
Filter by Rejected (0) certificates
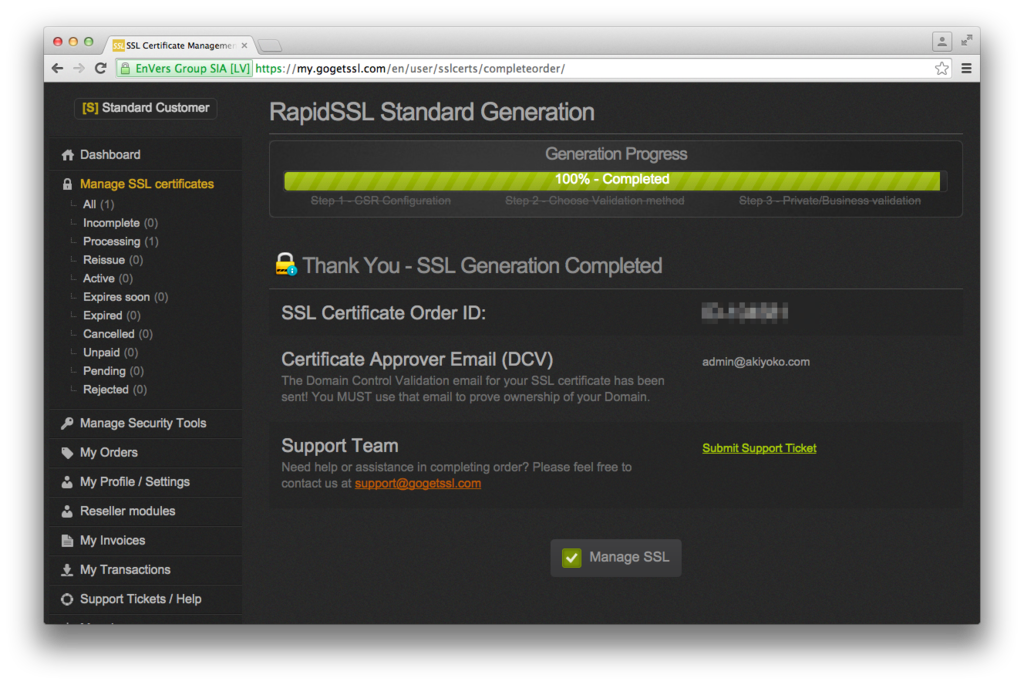115,390
